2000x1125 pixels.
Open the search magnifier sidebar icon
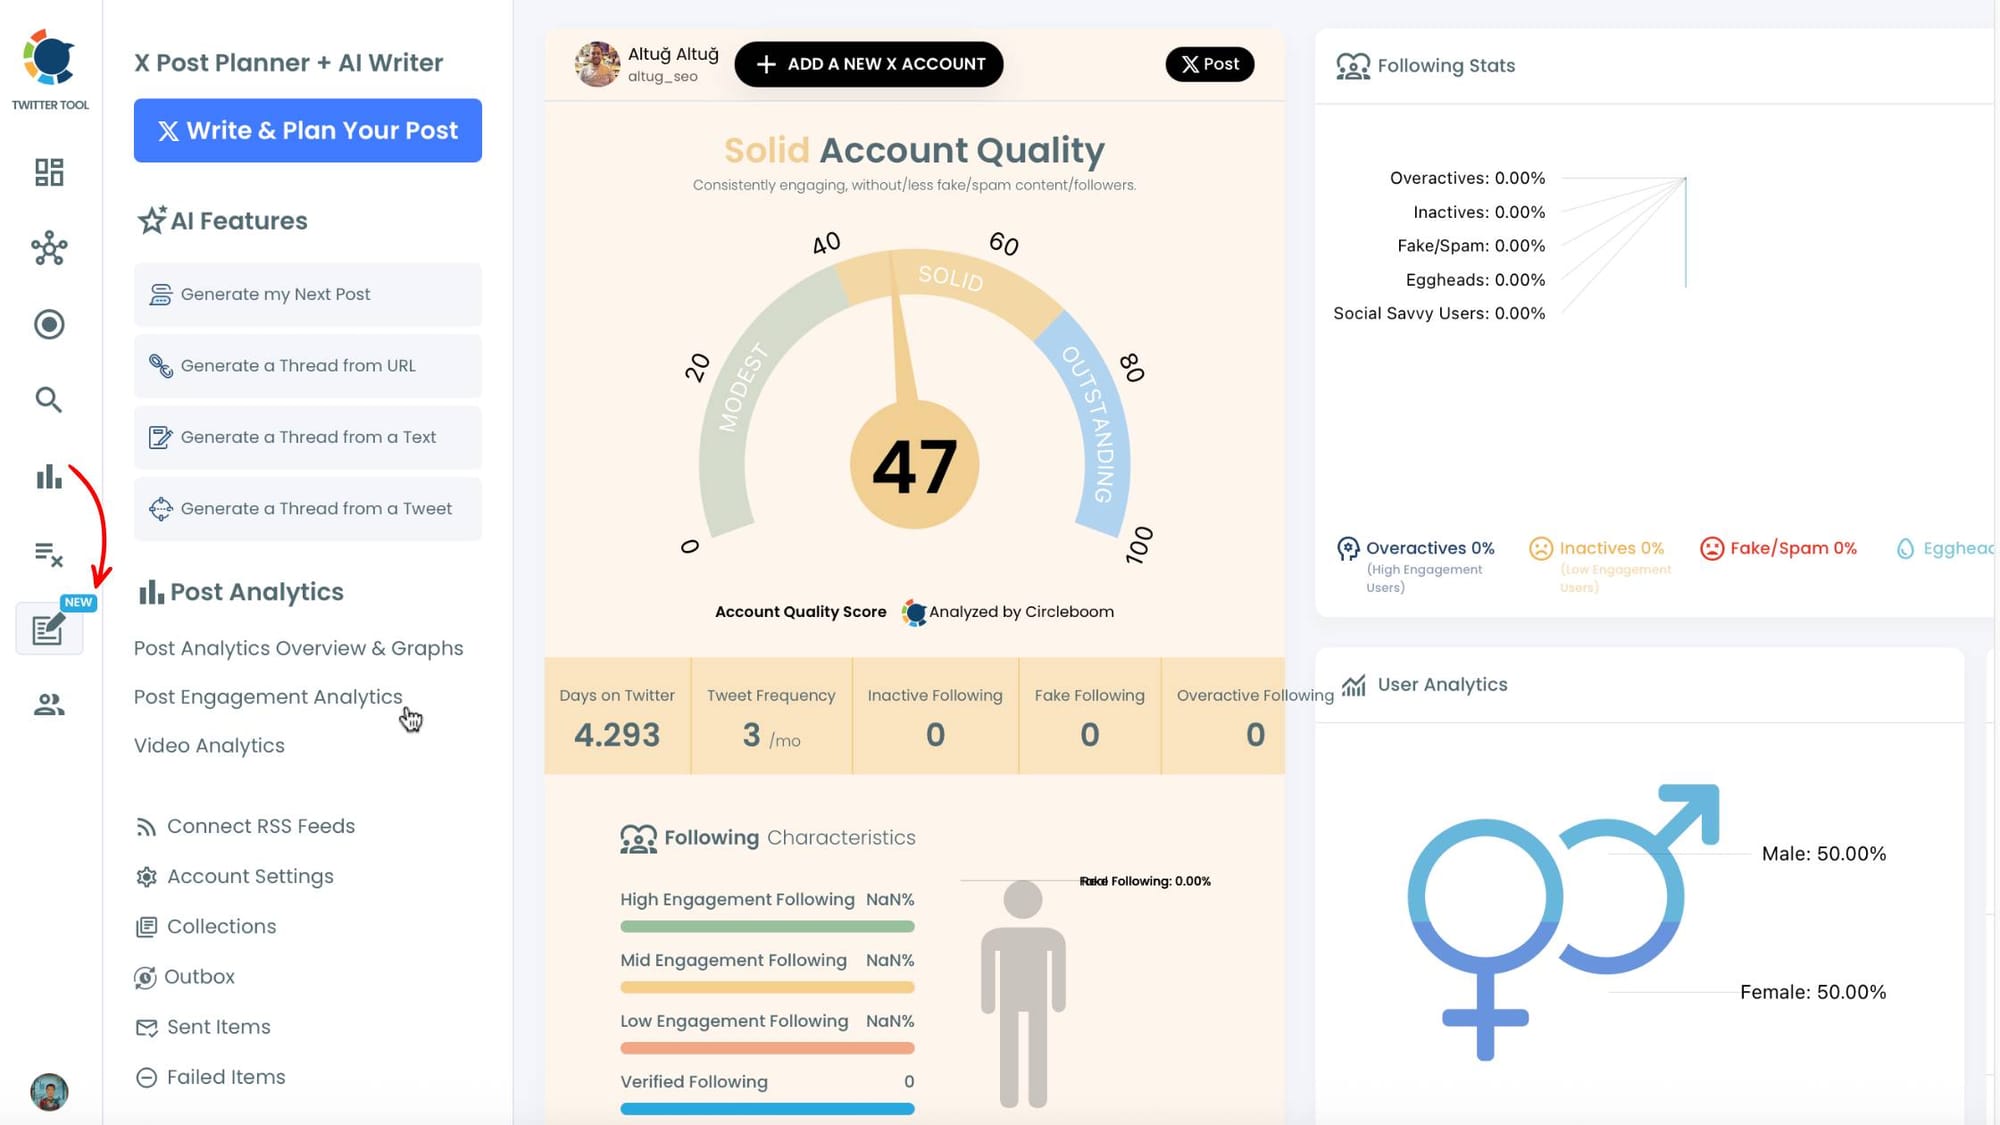[x=49, y=400]
